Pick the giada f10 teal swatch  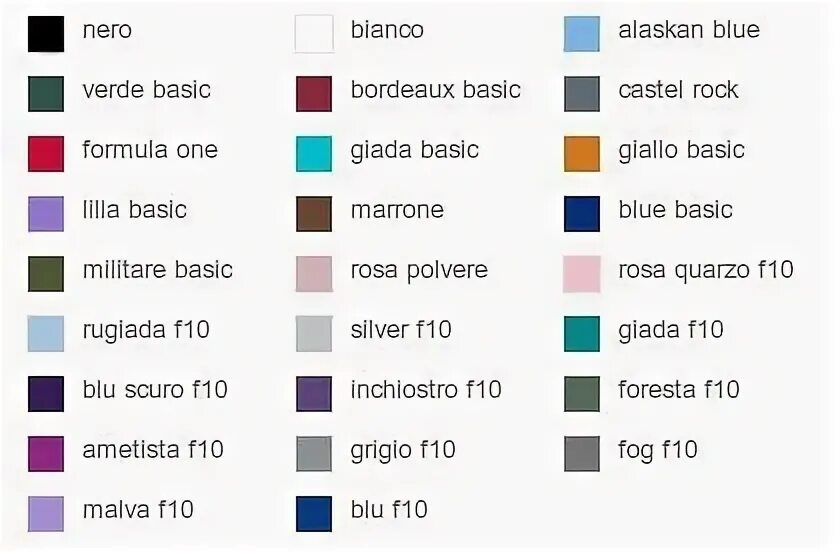coord(582,334)
